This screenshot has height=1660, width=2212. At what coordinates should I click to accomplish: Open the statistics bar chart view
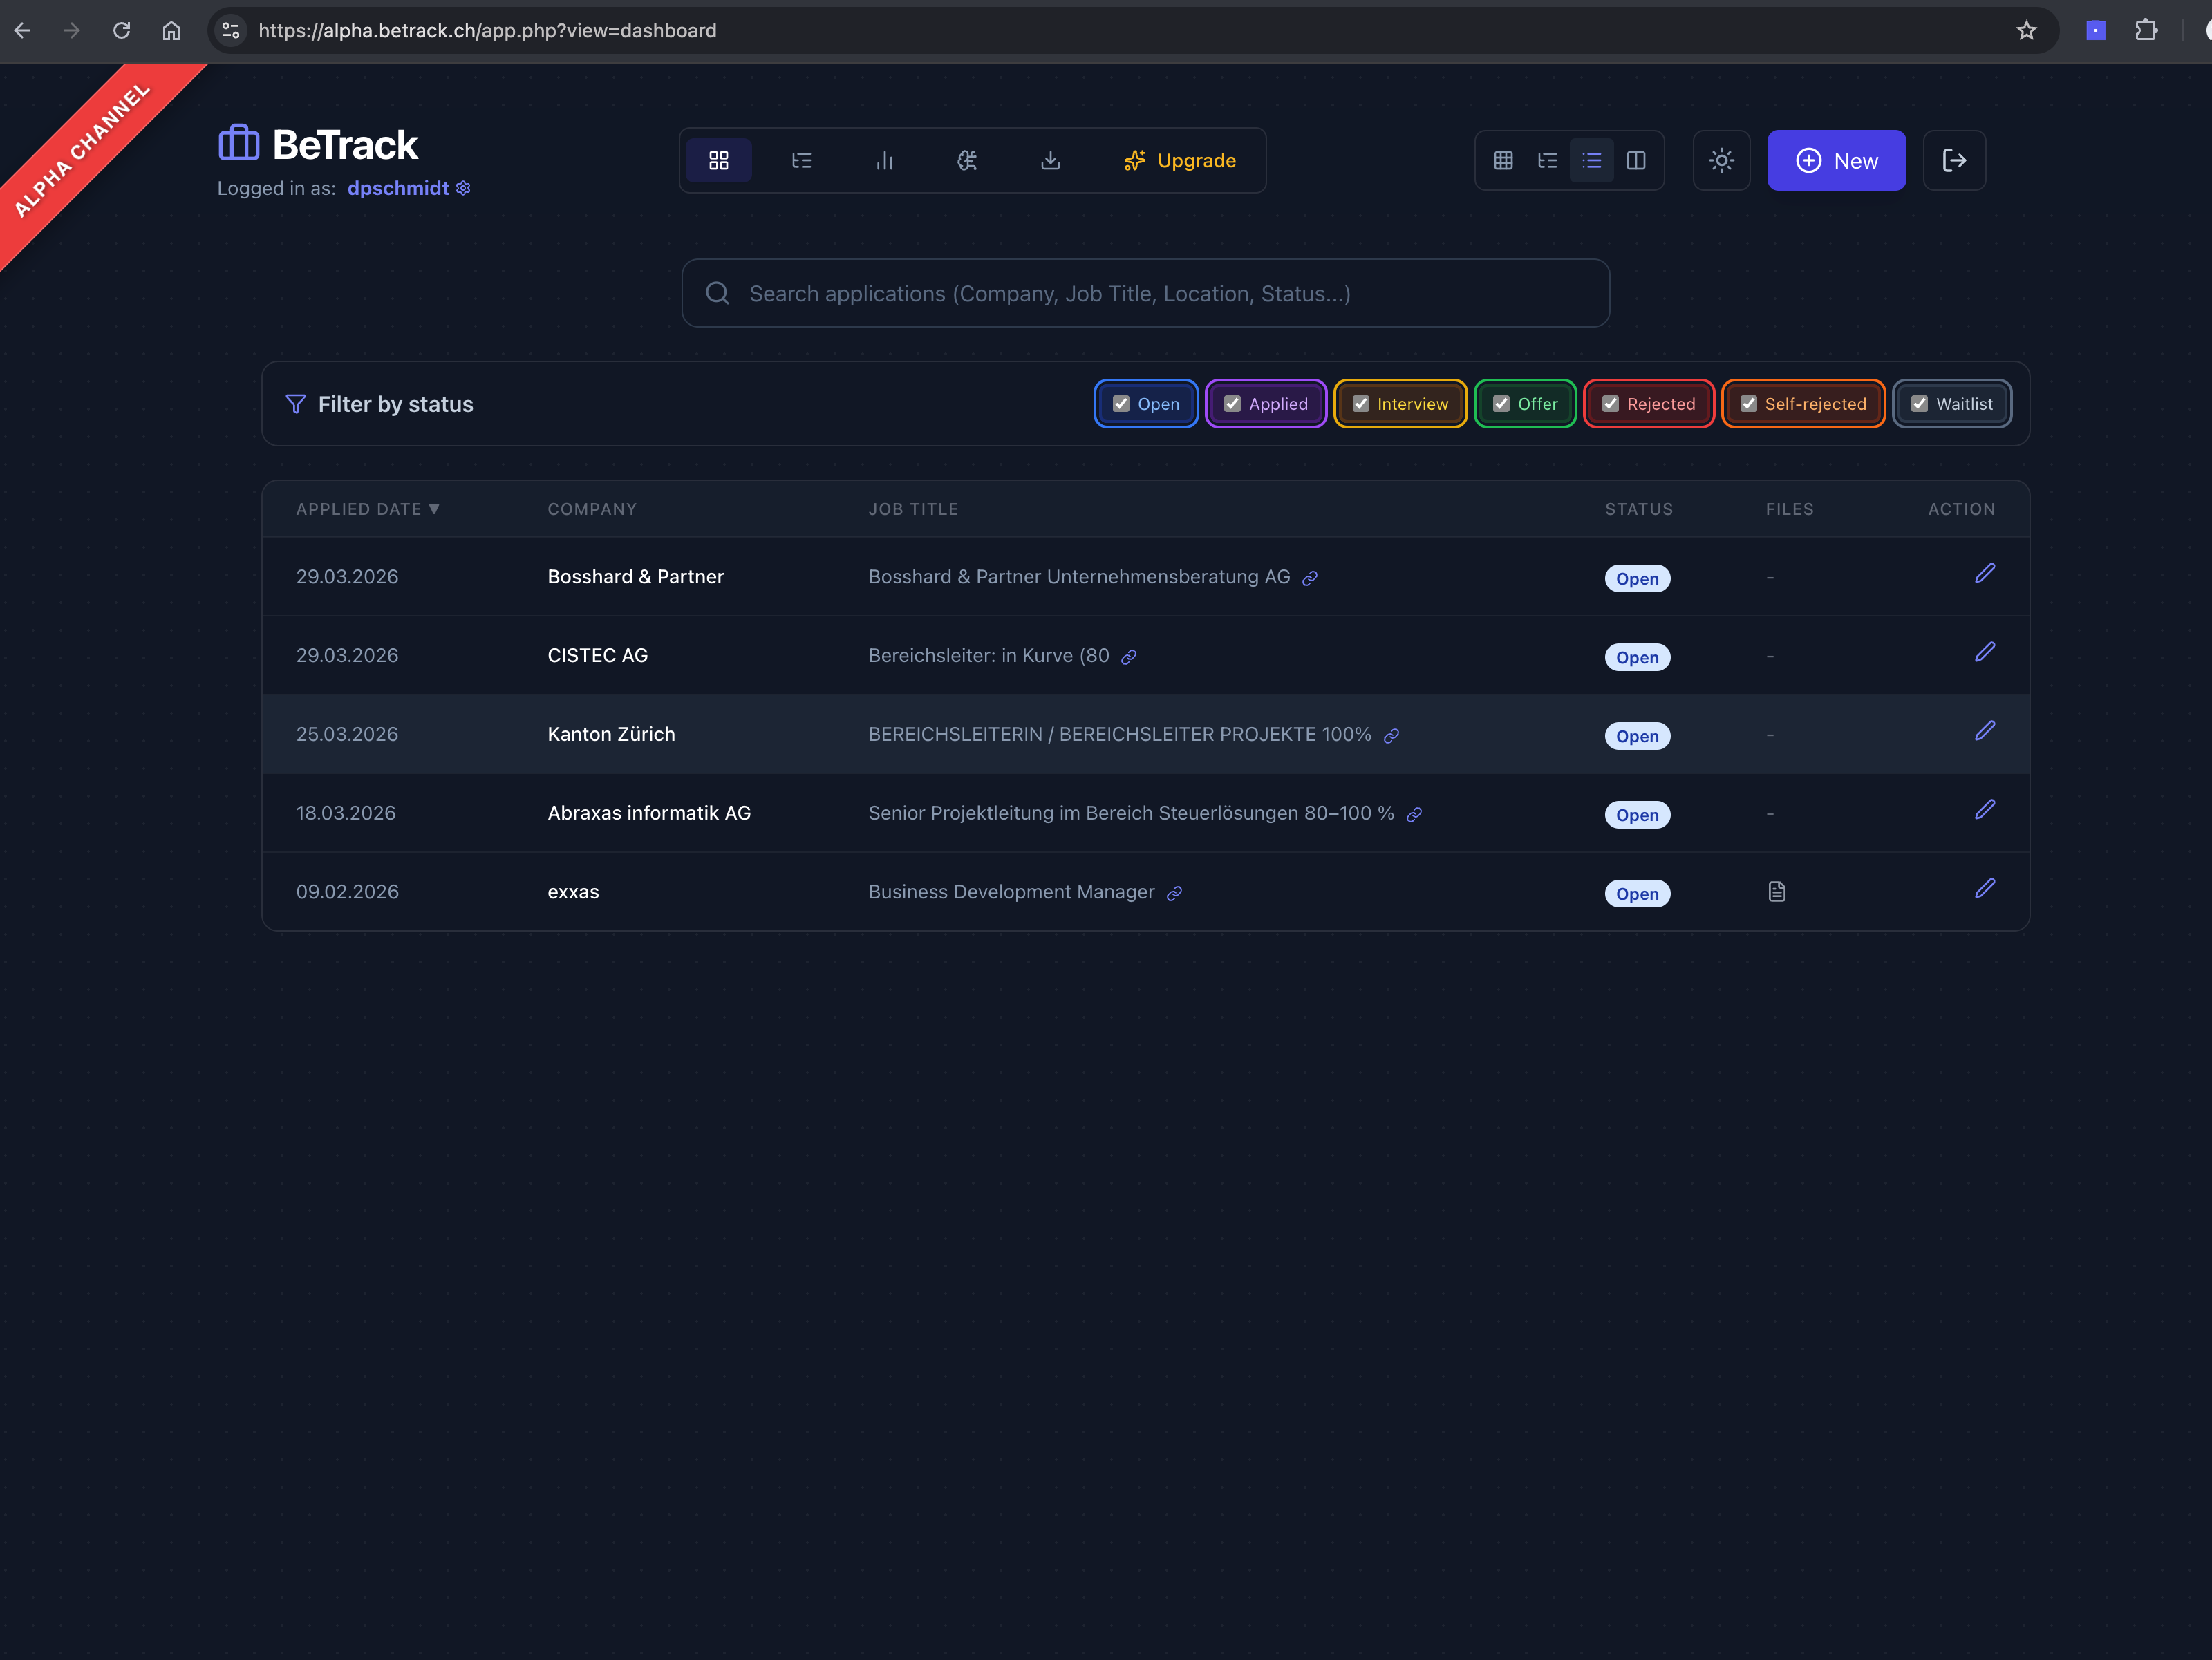pos(885,160)
